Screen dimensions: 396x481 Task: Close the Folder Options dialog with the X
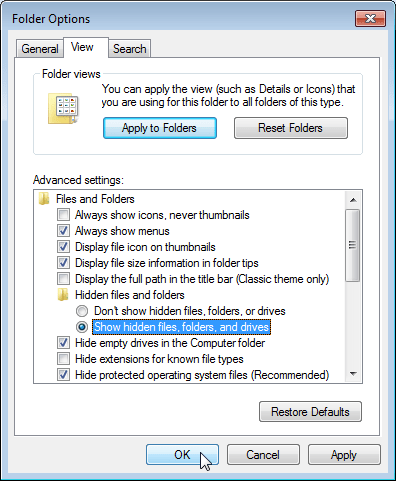370,18
